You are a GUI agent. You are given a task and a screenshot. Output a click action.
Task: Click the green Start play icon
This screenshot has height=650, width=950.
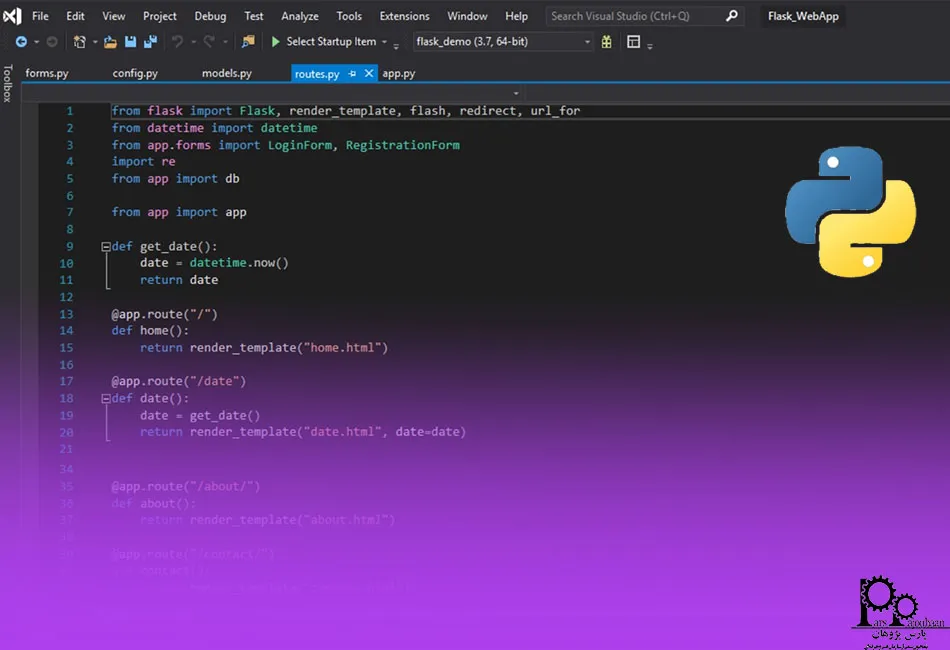276,42
